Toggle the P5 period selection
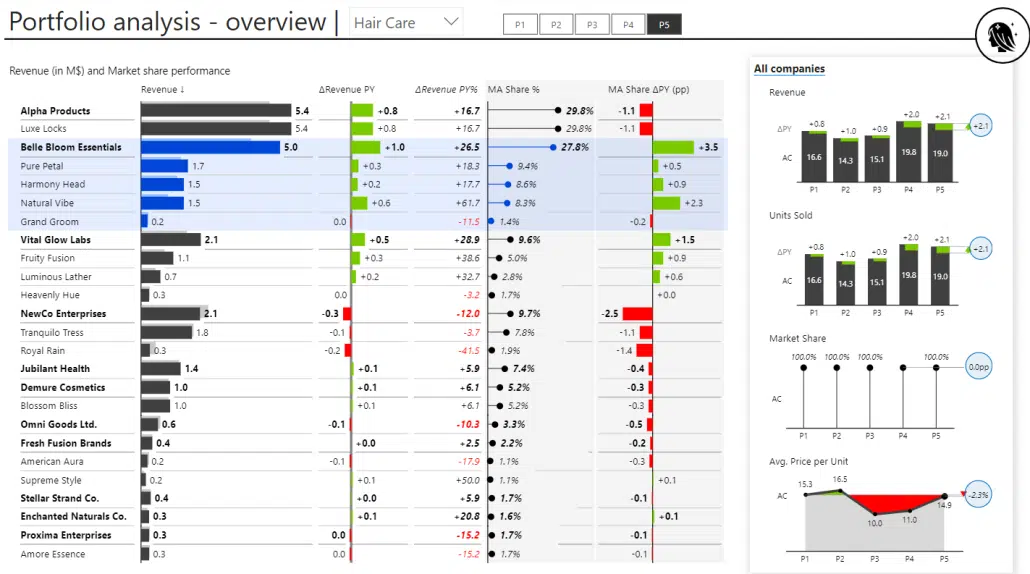1030x574 pixels. click(x=664, y=25)
